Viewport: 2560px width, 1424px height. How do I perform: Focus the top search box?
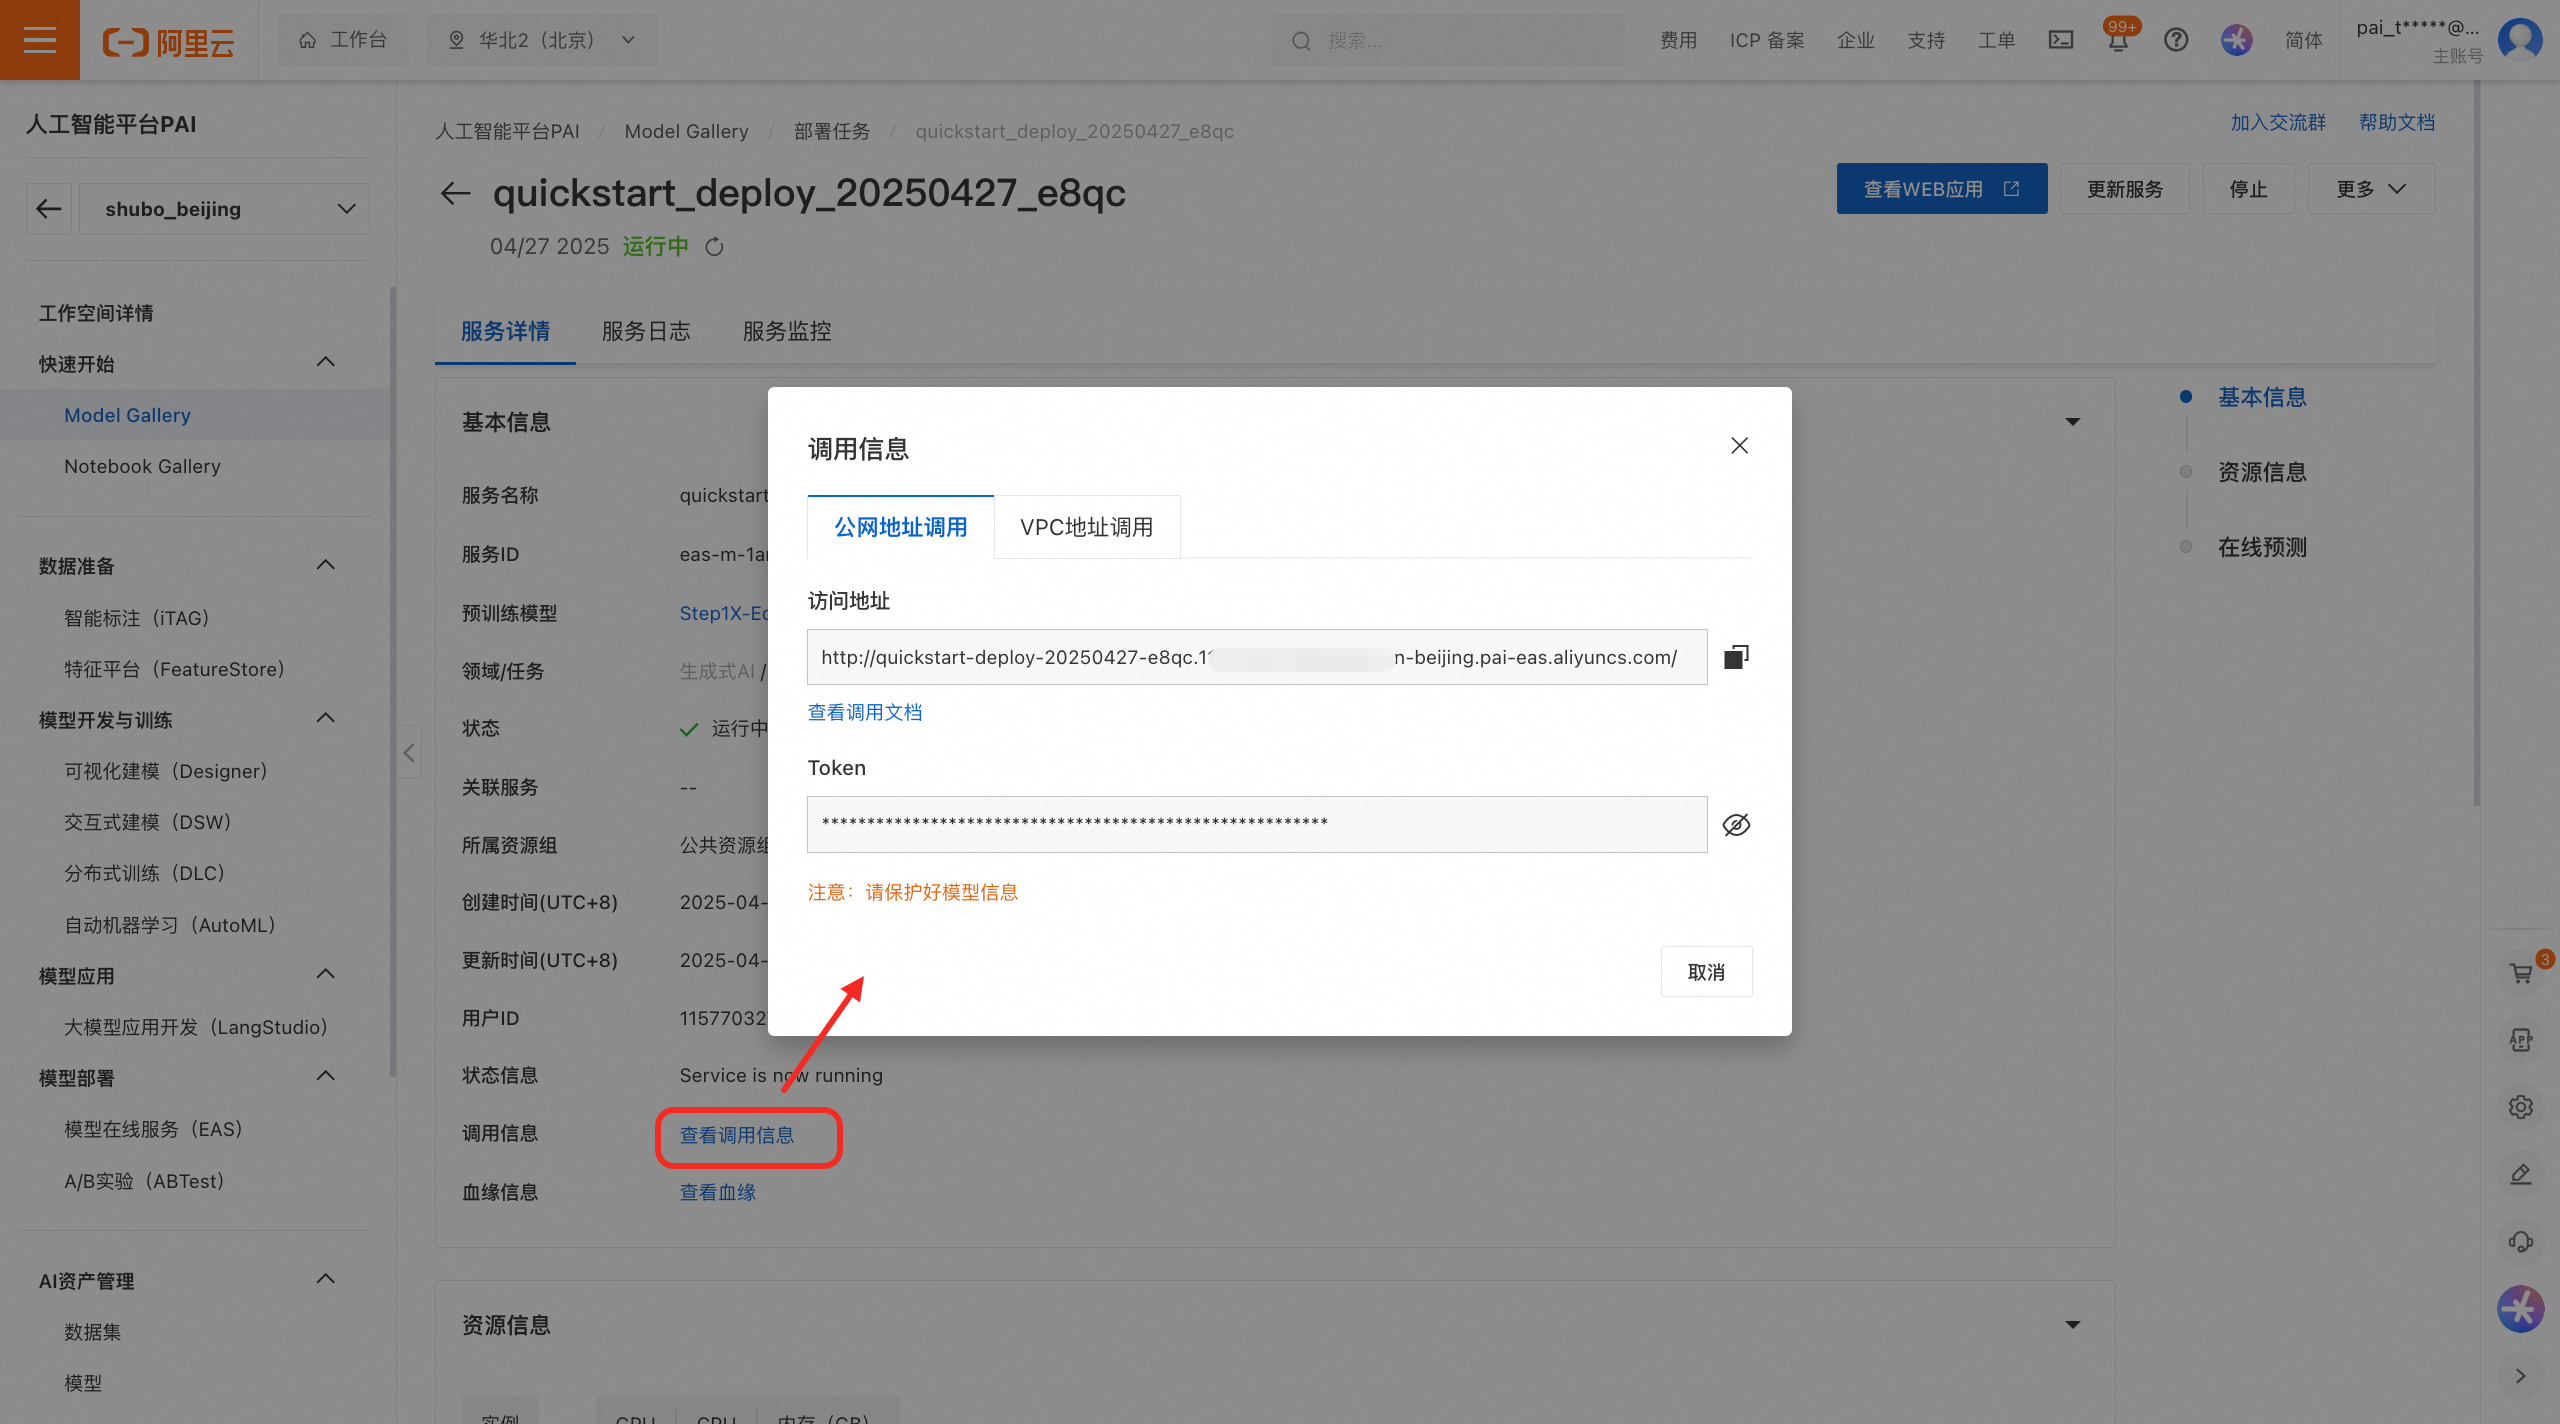[x=1448, y=41]
